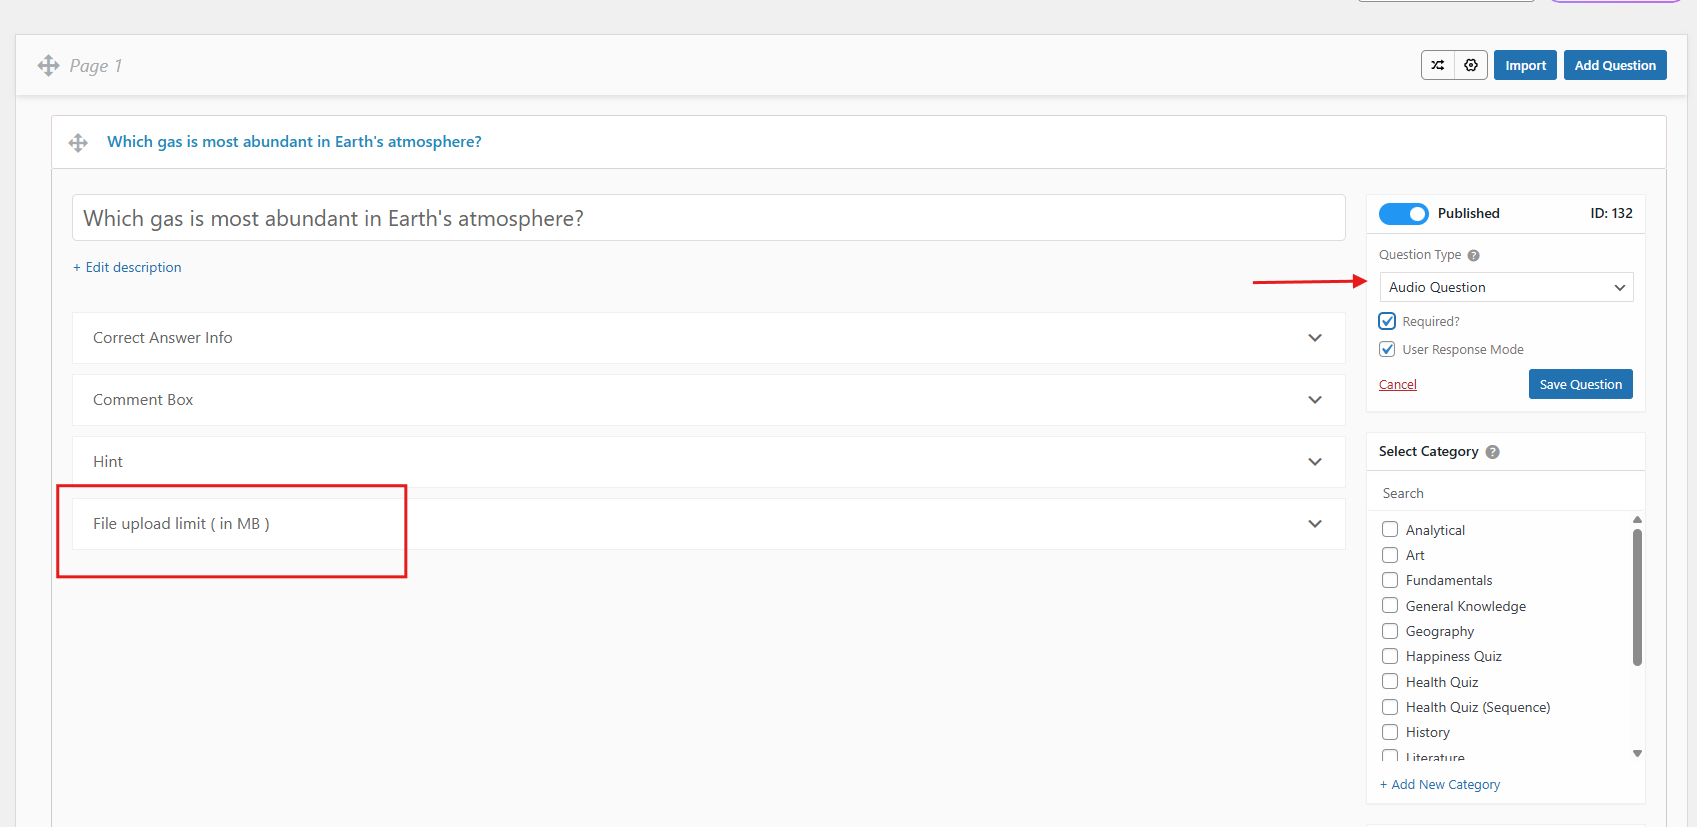The height and width of the screenshot is (827, 1697).
Task: Click the ID: 132 text
Action: click(1611, 213)
